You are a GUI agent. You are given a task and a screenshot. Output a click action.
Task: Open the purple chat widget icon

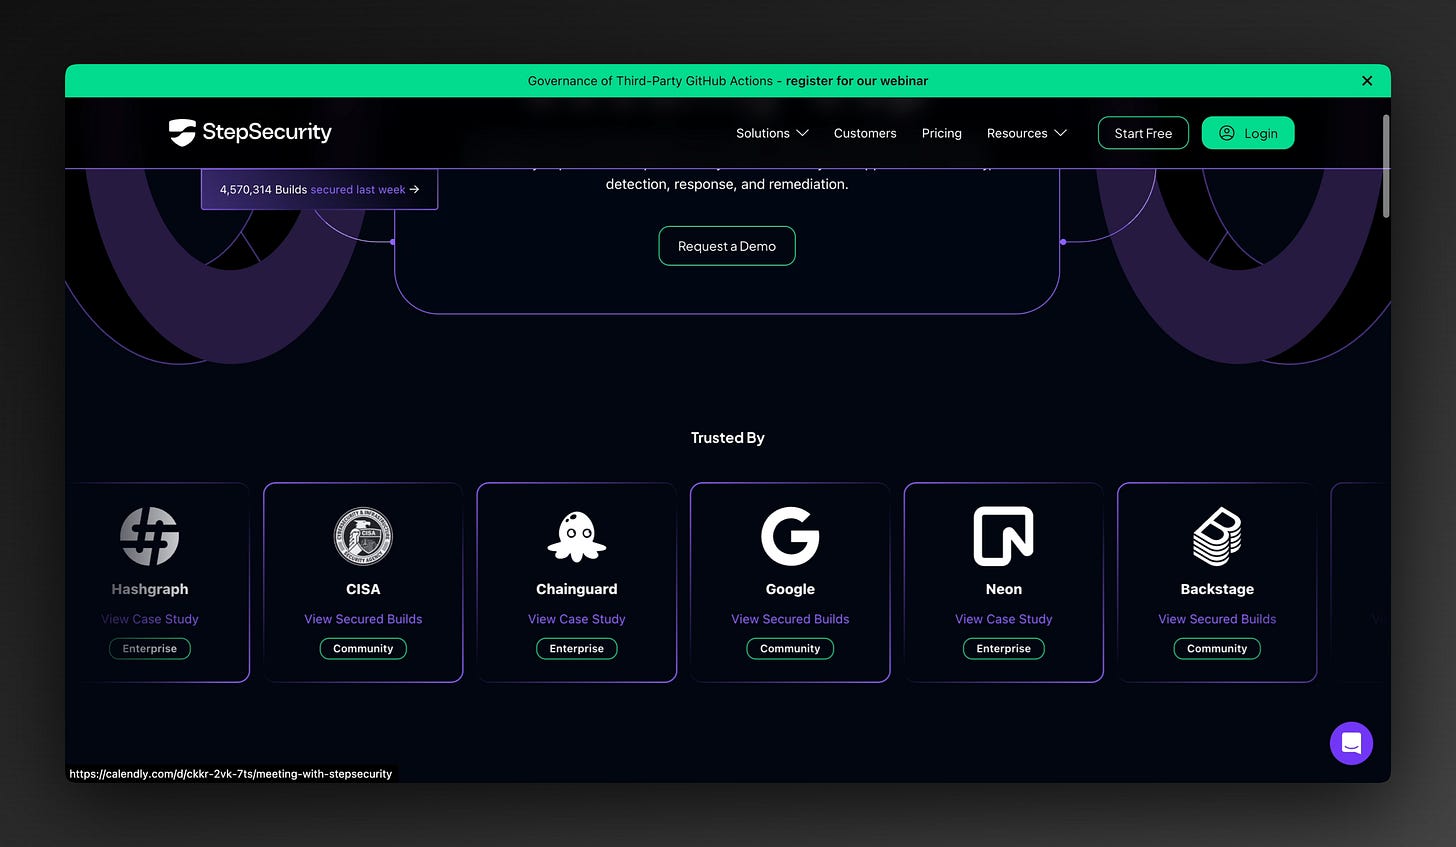[x=1351, y=743]
